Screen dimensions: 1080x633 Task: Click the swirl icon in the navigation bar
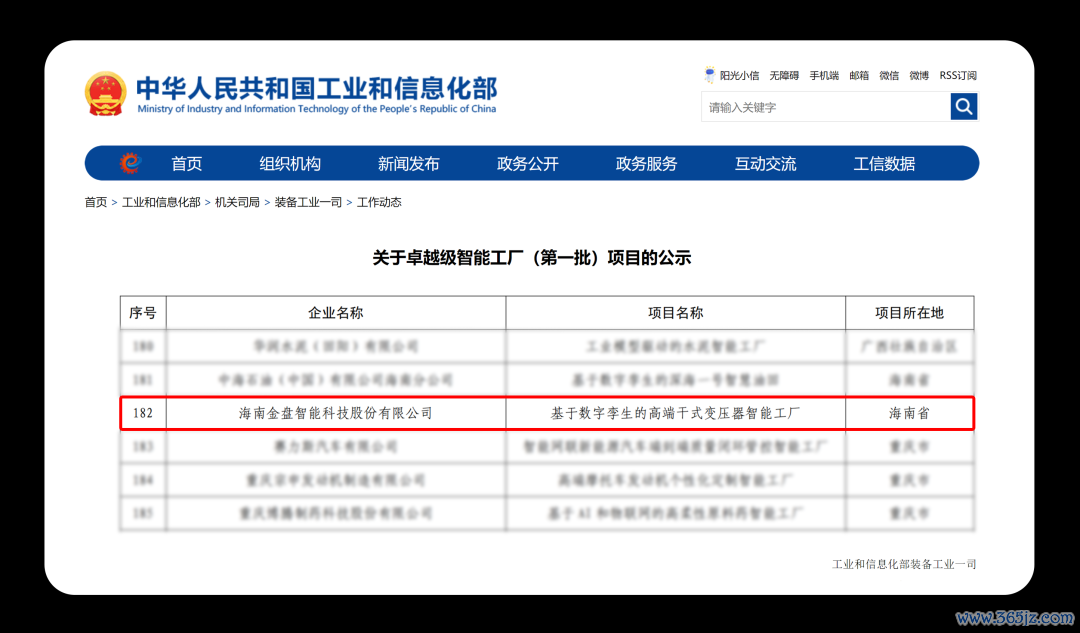pyautogui.click(x=130, y=163)
